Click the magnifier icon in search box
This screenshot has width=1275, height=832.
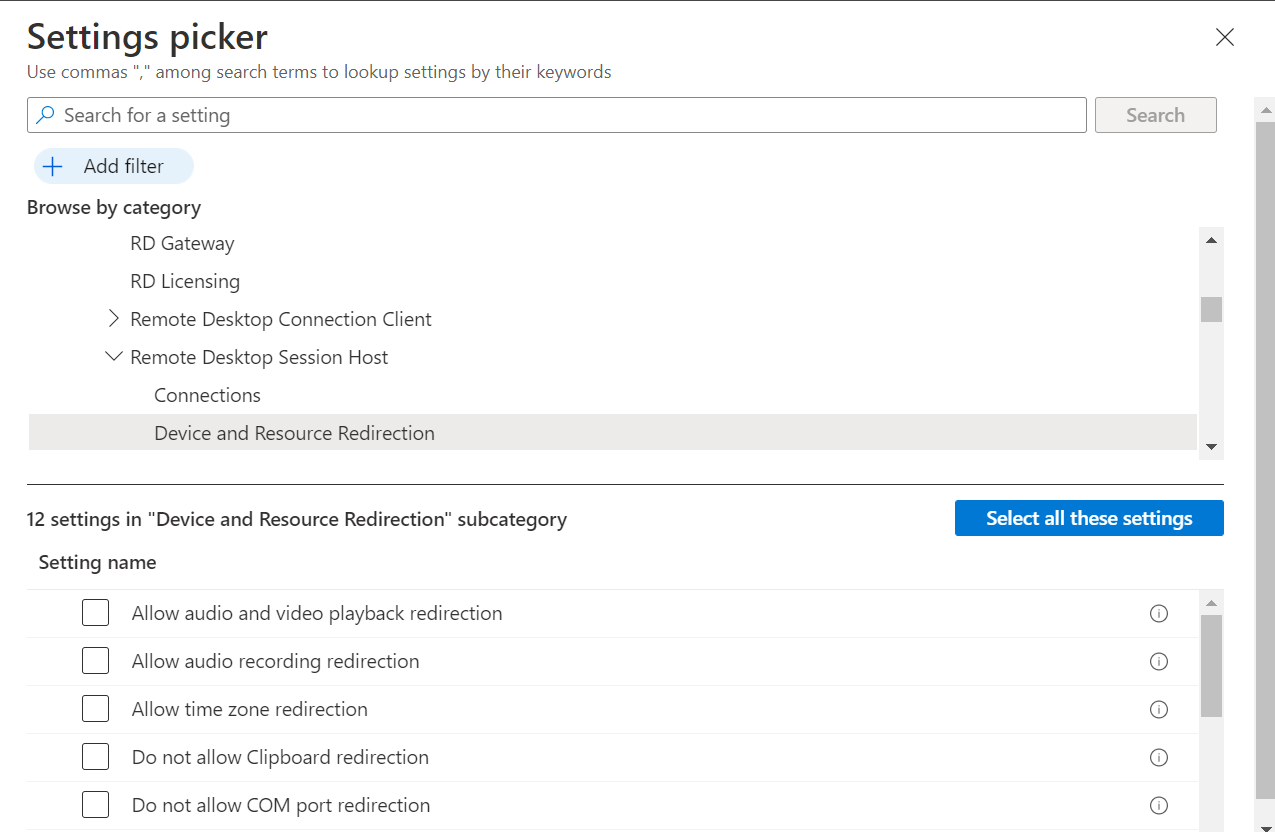45,115
